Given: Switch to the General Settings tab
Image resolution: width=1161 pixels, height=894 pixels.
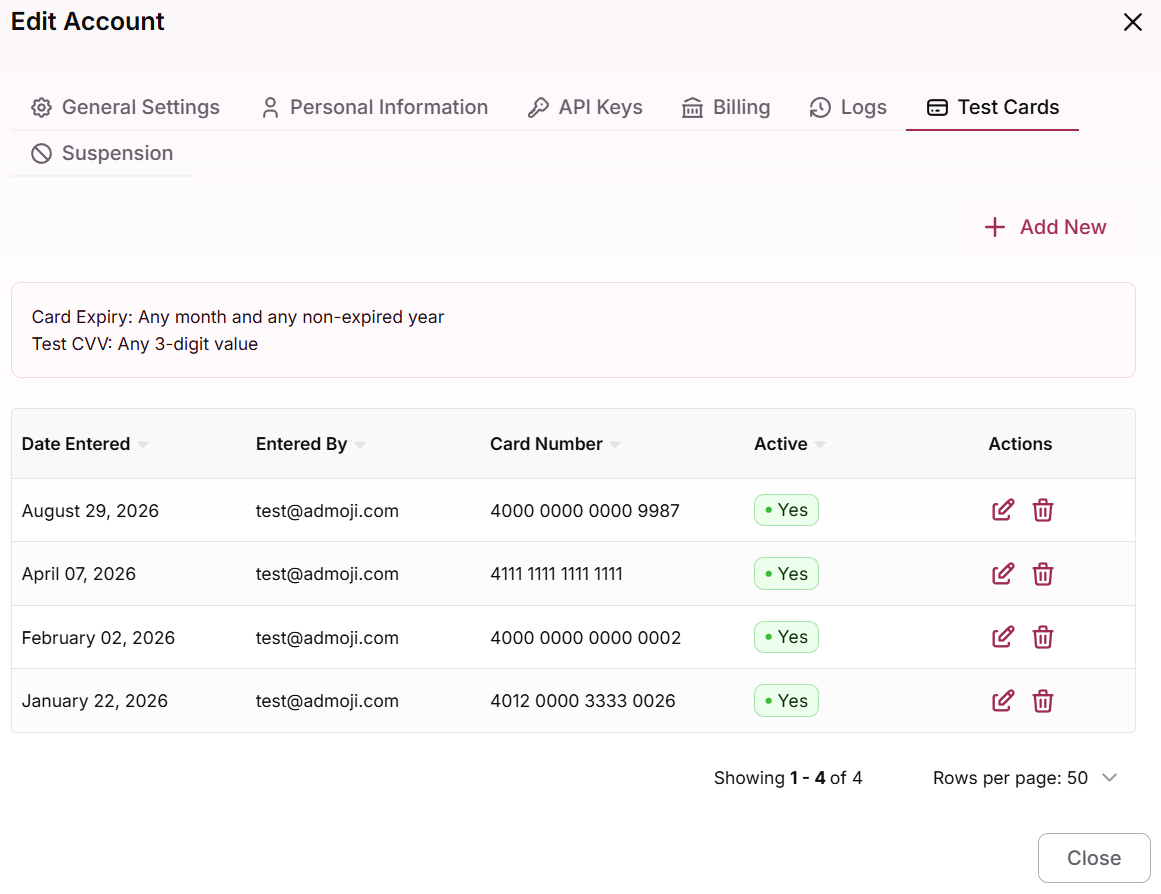Looking at the screenshot, I should point(125,107).
